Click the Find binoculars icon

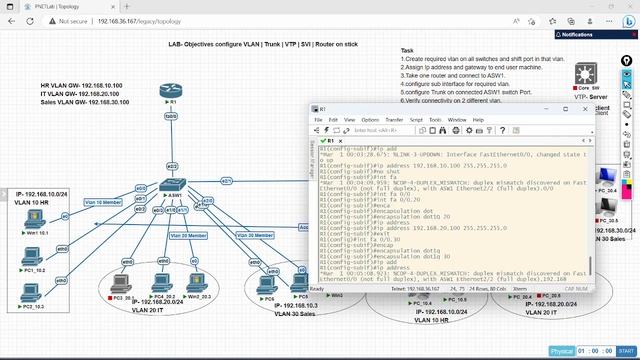click(442, 130)
